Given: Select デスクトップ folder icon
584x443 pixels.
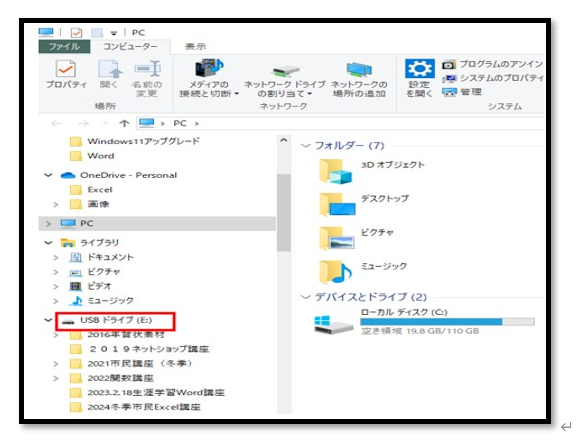Looking at the screenshot, I should 337,204.
